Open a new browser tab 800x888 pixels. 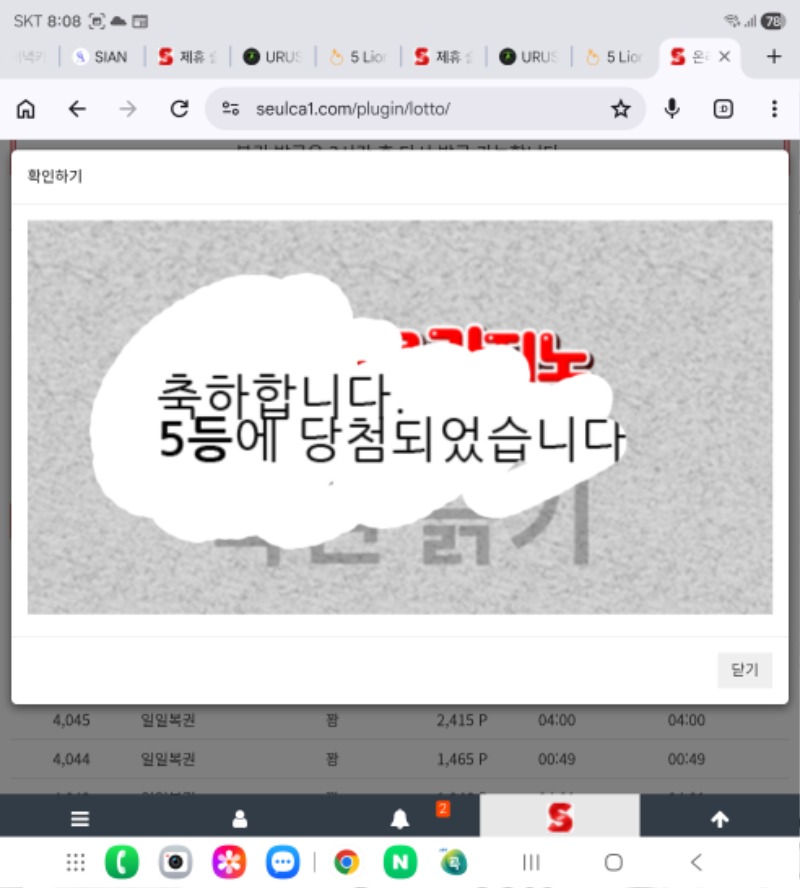click(773, 57)
